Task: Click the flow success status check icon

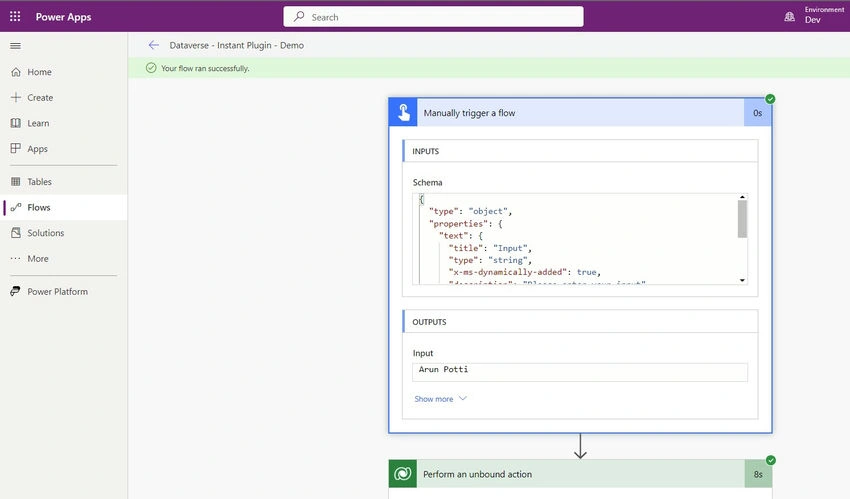Action: click(151, 68)
